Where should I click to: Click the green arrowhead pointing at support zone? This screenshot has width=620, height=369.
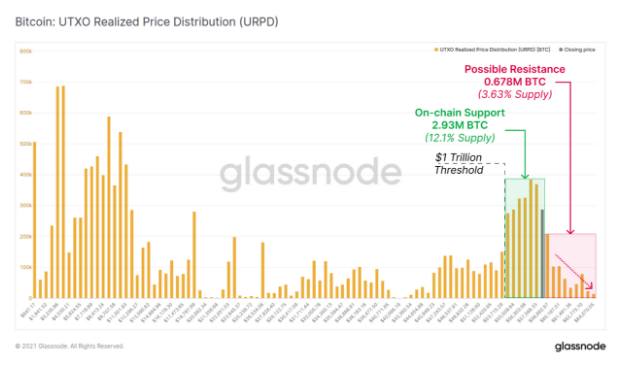point(525,176)
